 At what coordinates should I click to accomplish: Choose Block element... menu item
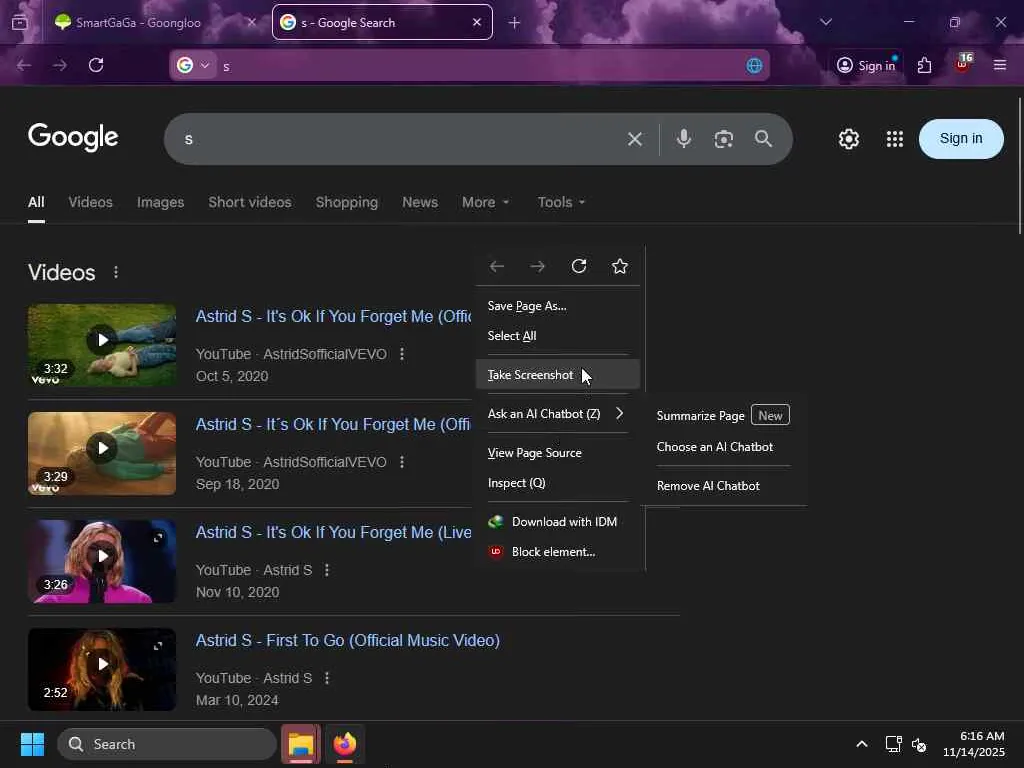tap(558, 552)
